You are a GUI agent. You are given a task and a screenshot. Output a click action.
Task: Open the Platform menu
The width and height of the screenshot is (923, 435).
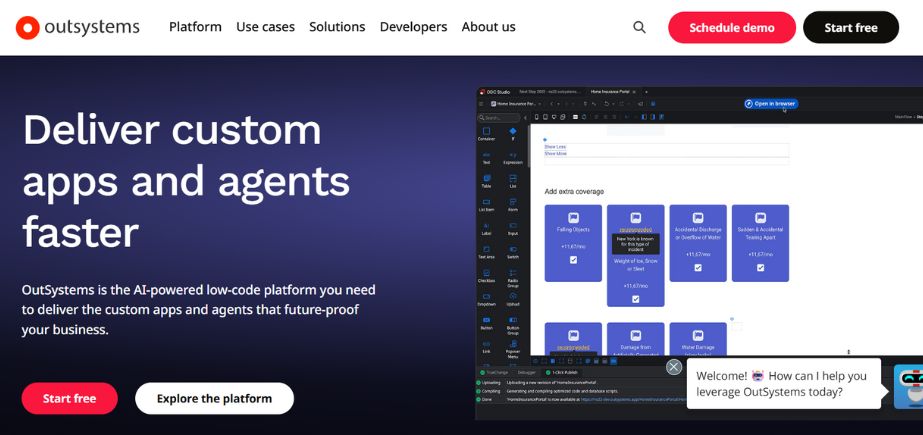click(195, 27)
